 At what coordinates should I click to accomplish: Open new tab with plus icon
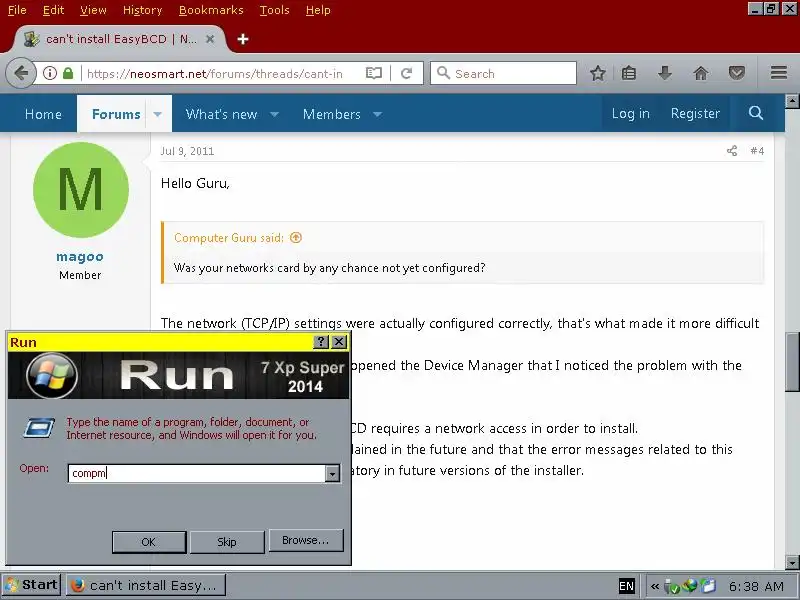coord(243,39)
